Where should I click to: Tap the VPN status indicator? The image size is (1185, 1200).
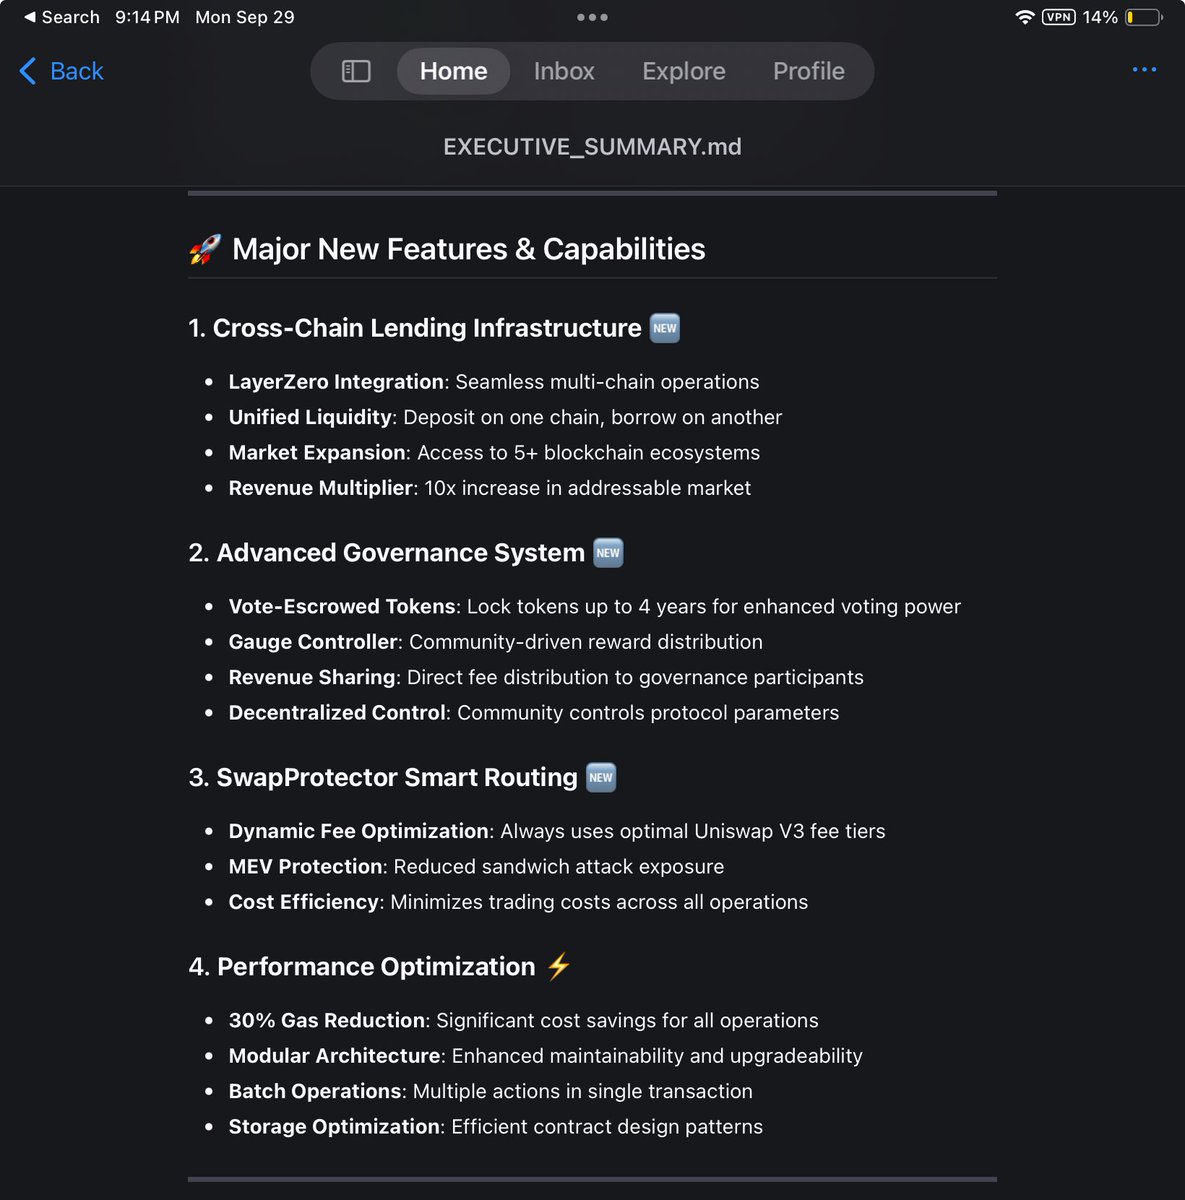coord(1059,17)
